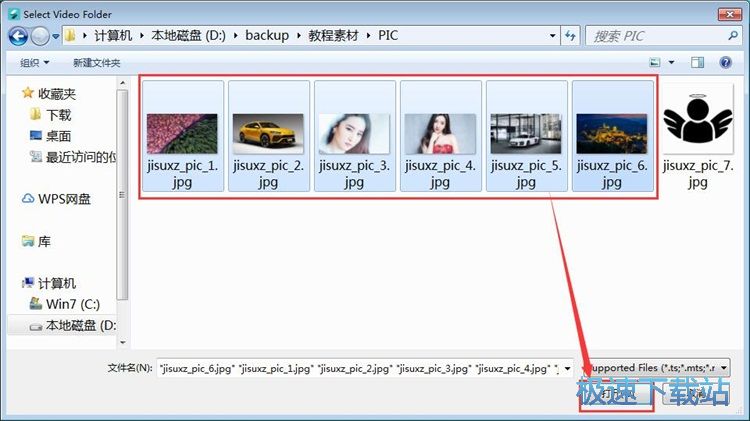Open the 组织 menu

(x=34, y=63)
